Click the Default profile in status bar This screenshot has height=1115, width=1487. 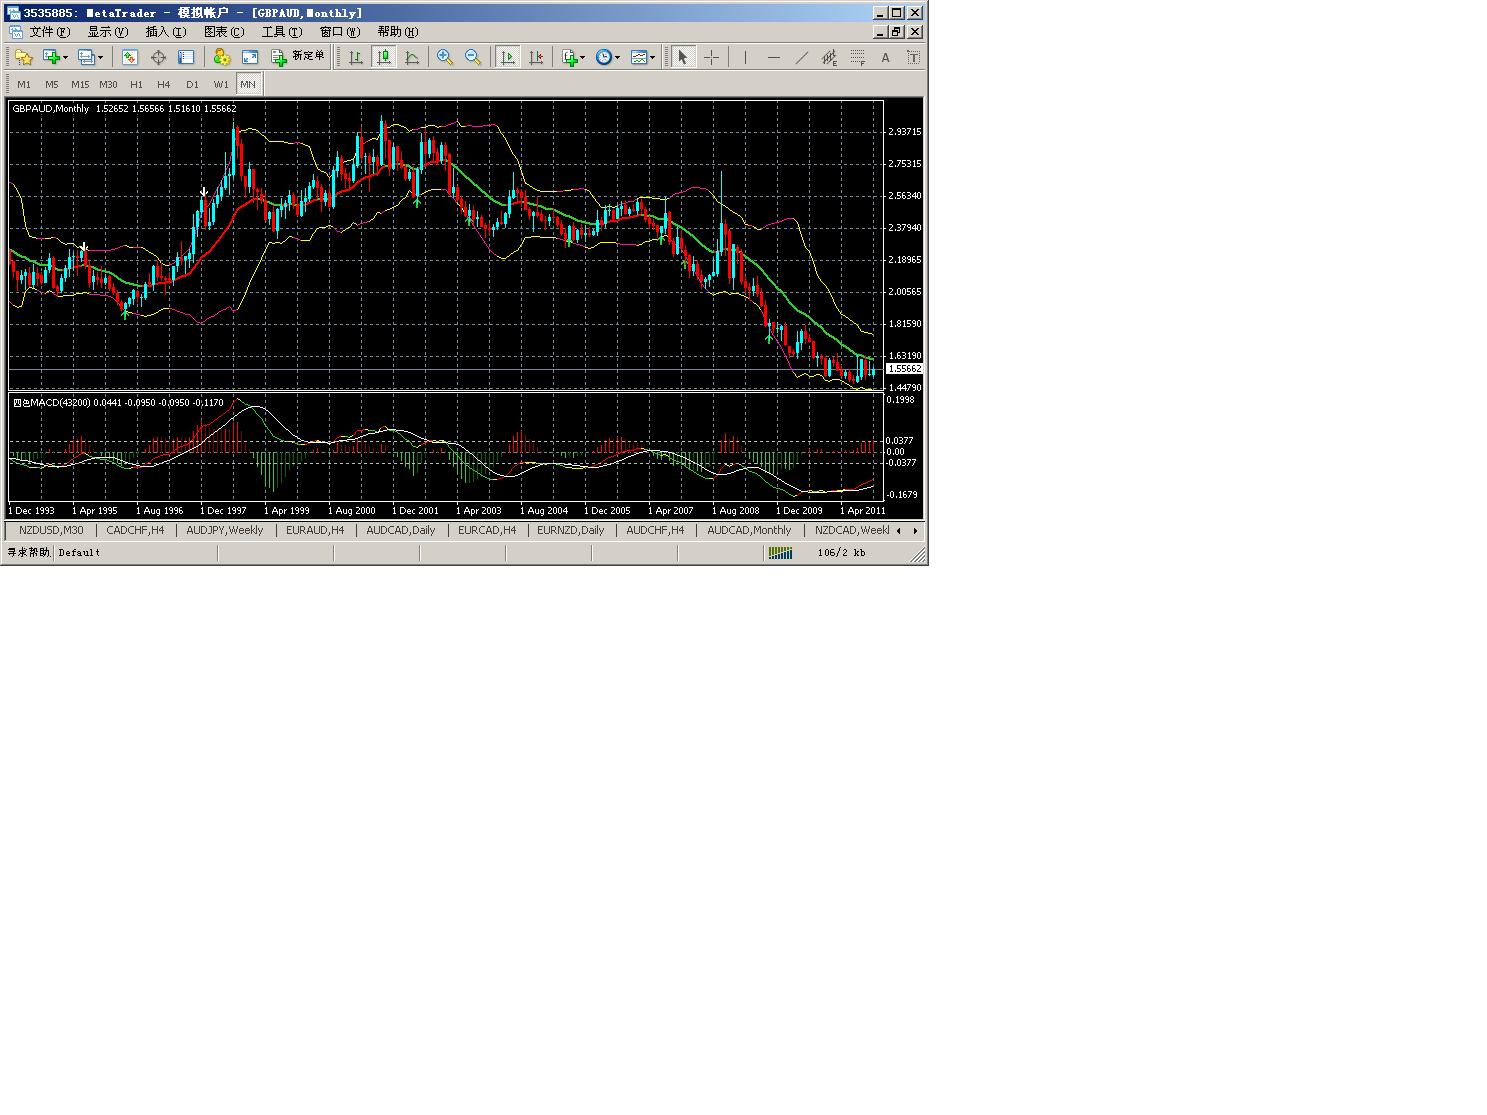[79, 553]
